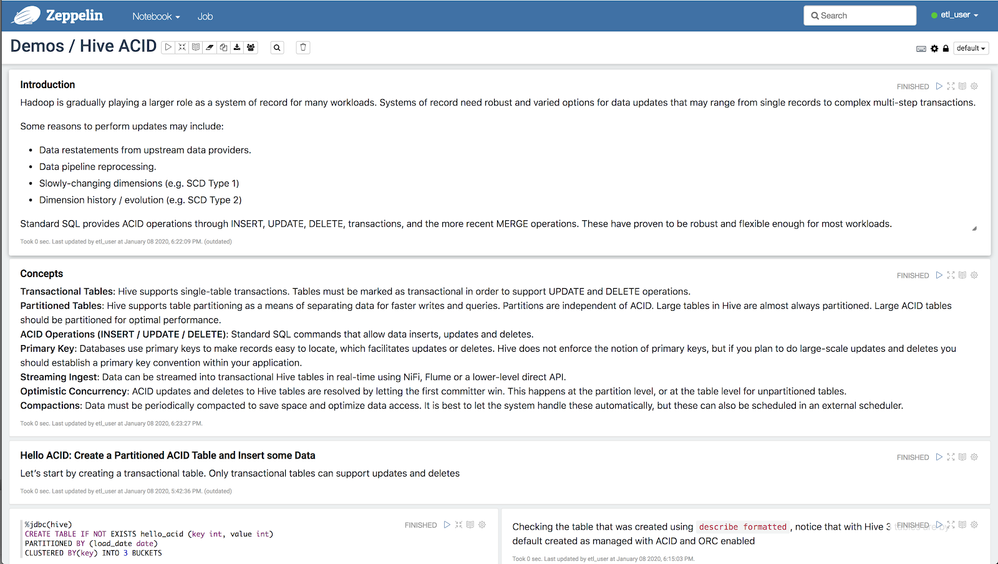This screenshot has height=564, width=998.
Task: Open interpreter binding gear settings
Action: pos(934,48)
